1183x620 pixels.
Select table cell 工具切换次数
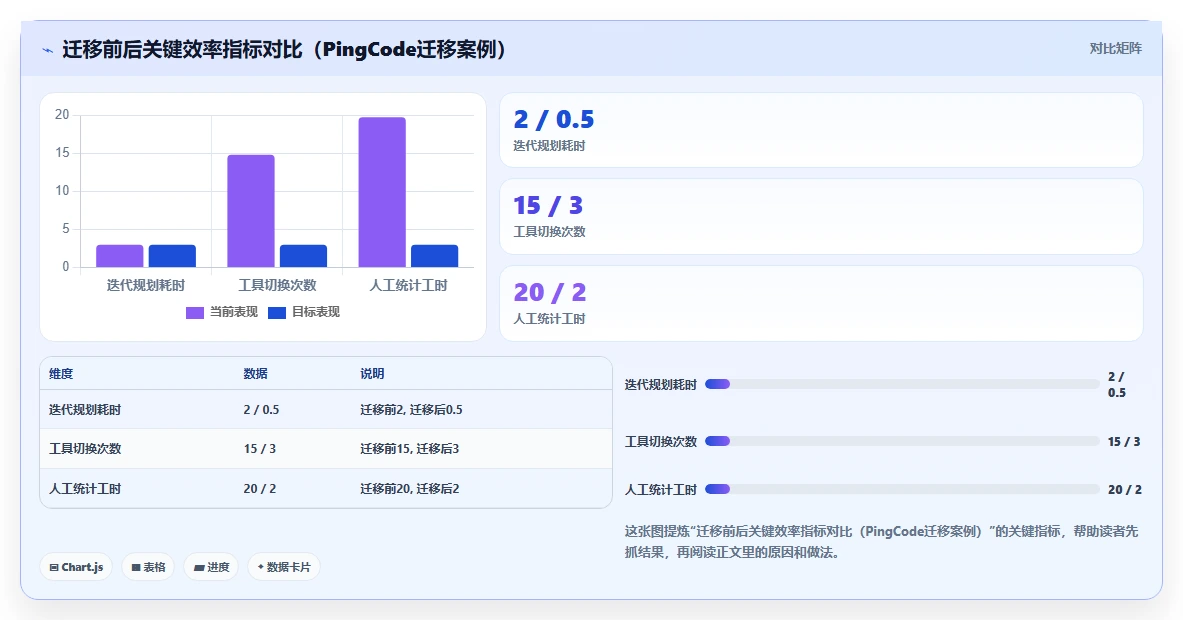tap(85, 449)
